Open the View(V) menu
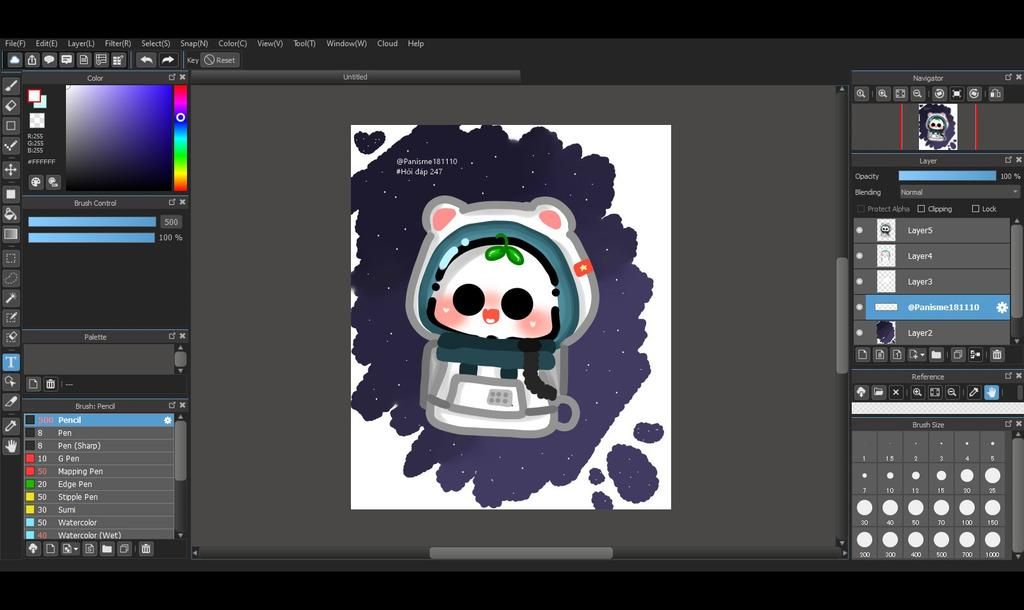Viewport: 1024px width, 610px height. (270, 43)
